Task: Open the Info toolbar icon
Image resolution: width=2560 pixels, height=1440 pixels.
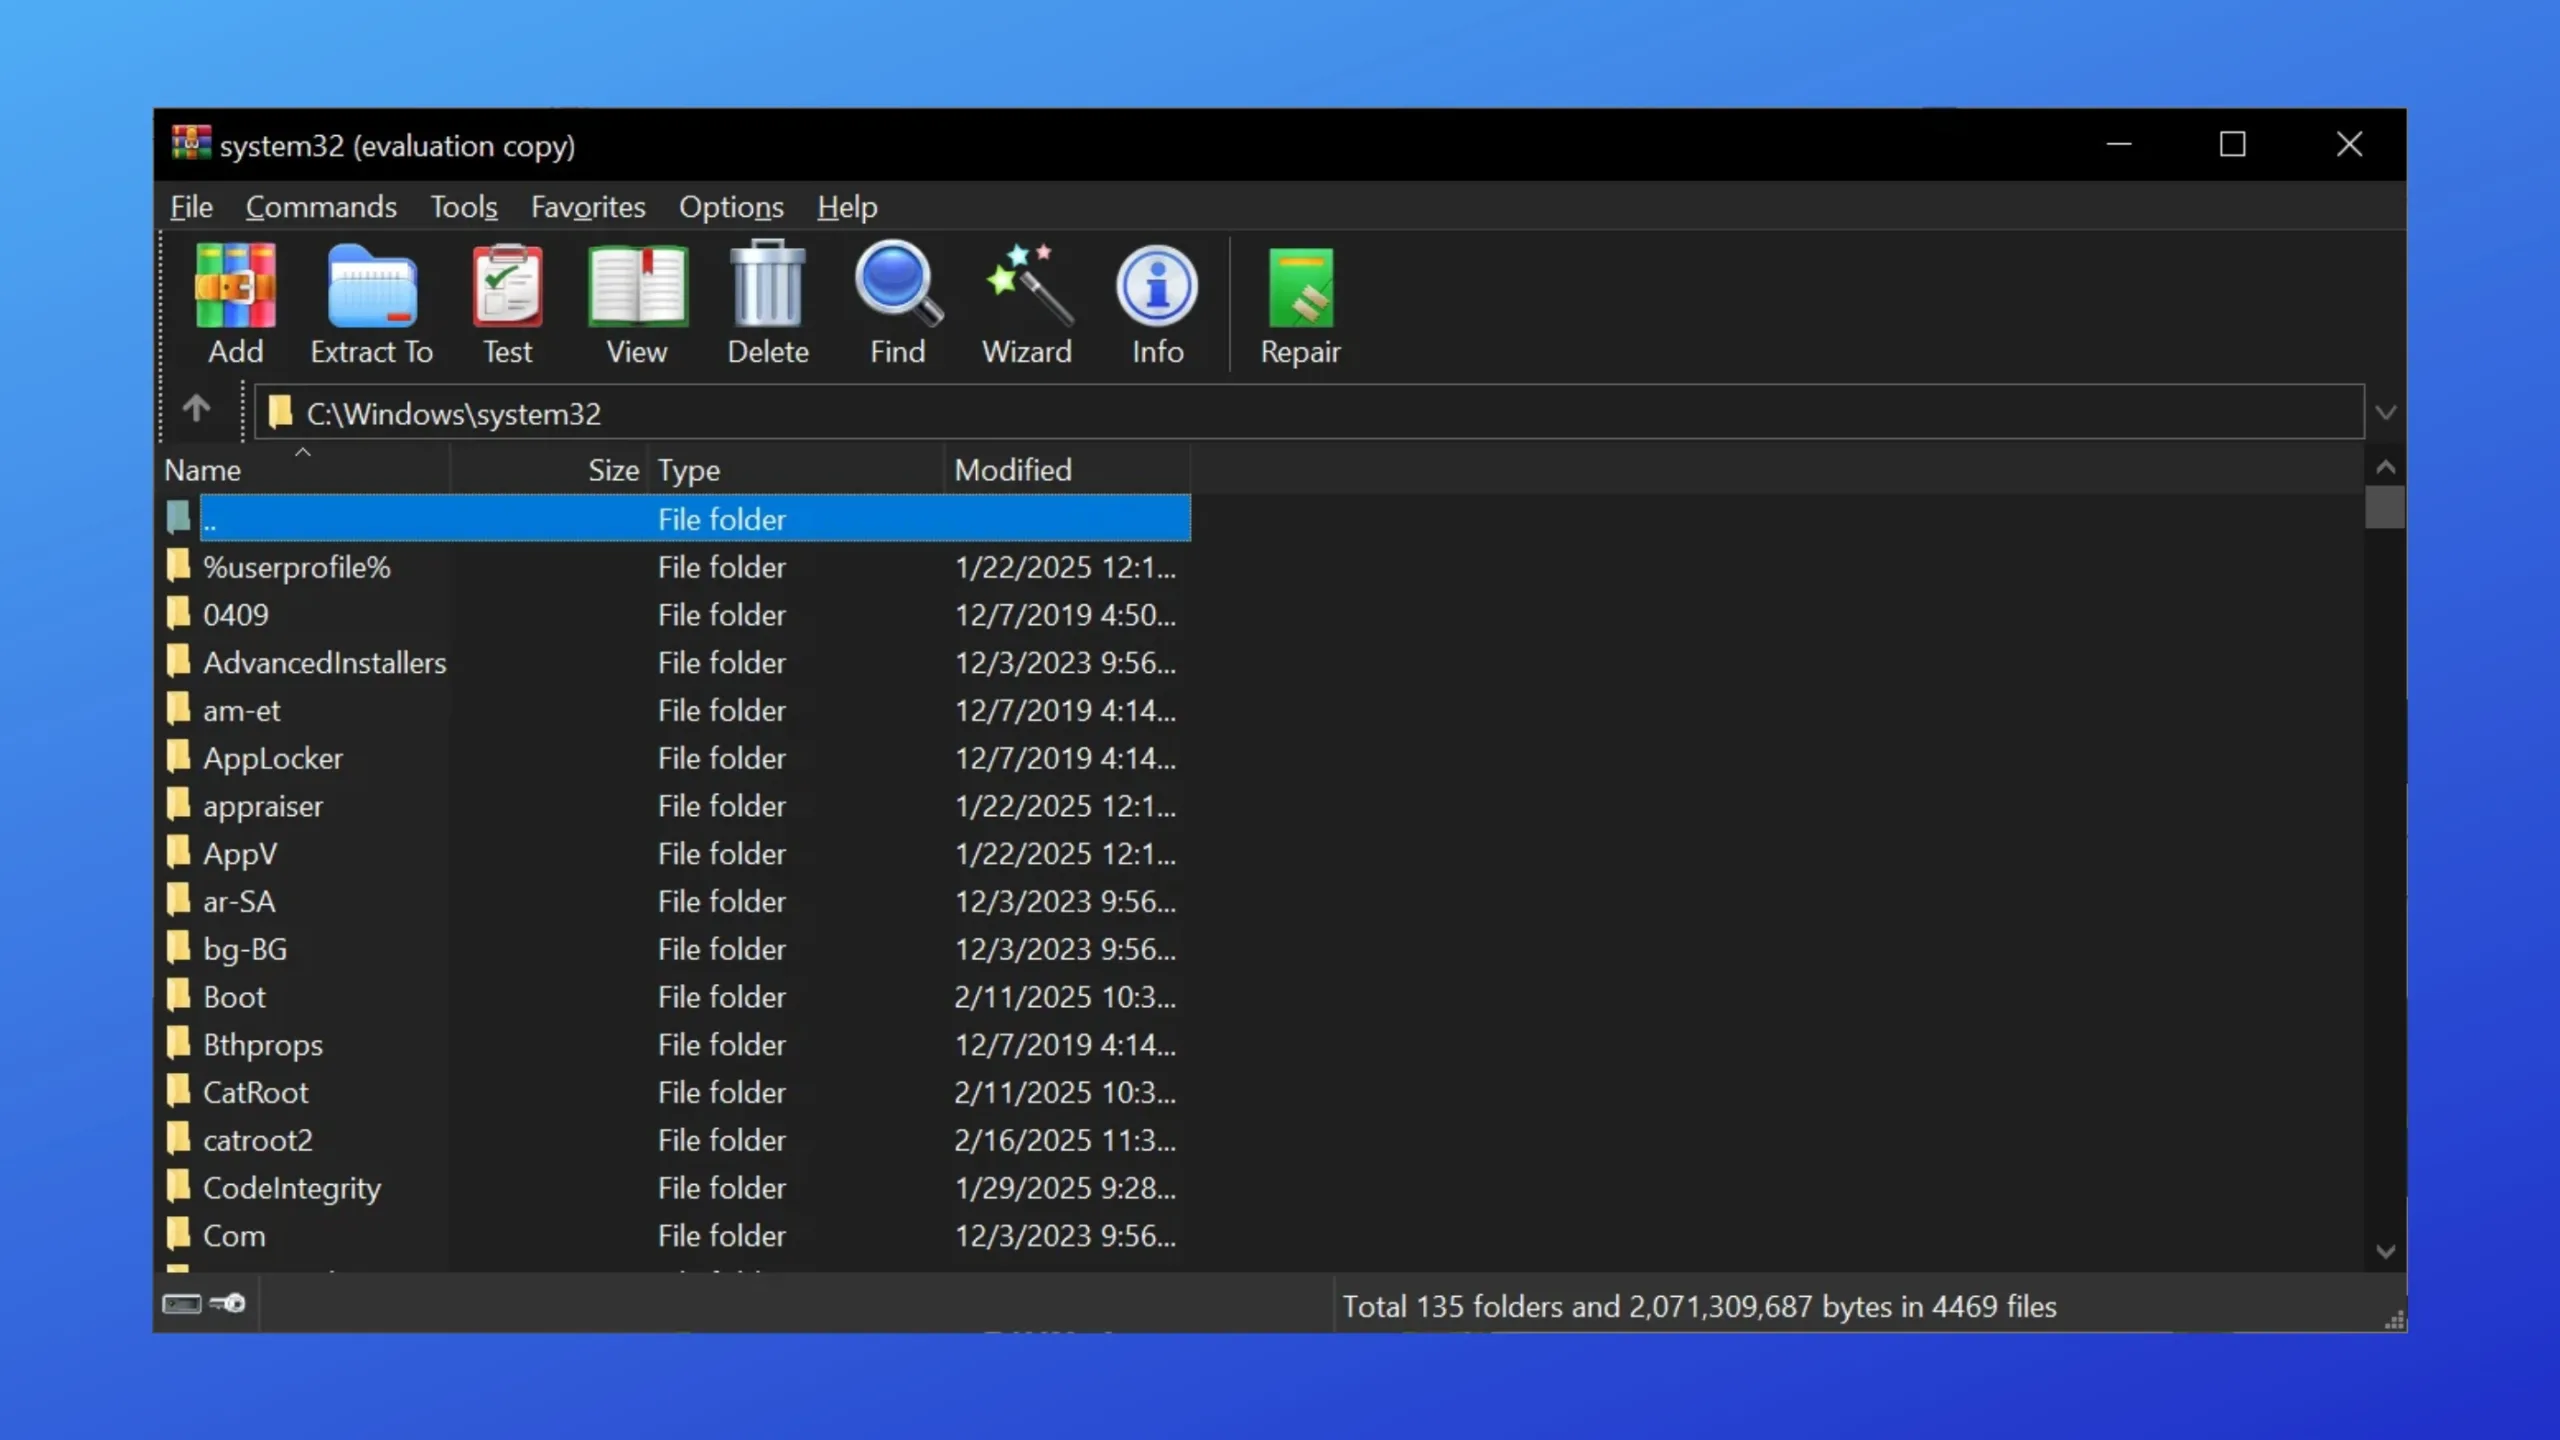Action: pyautogui.click(x=1157, y=285)
